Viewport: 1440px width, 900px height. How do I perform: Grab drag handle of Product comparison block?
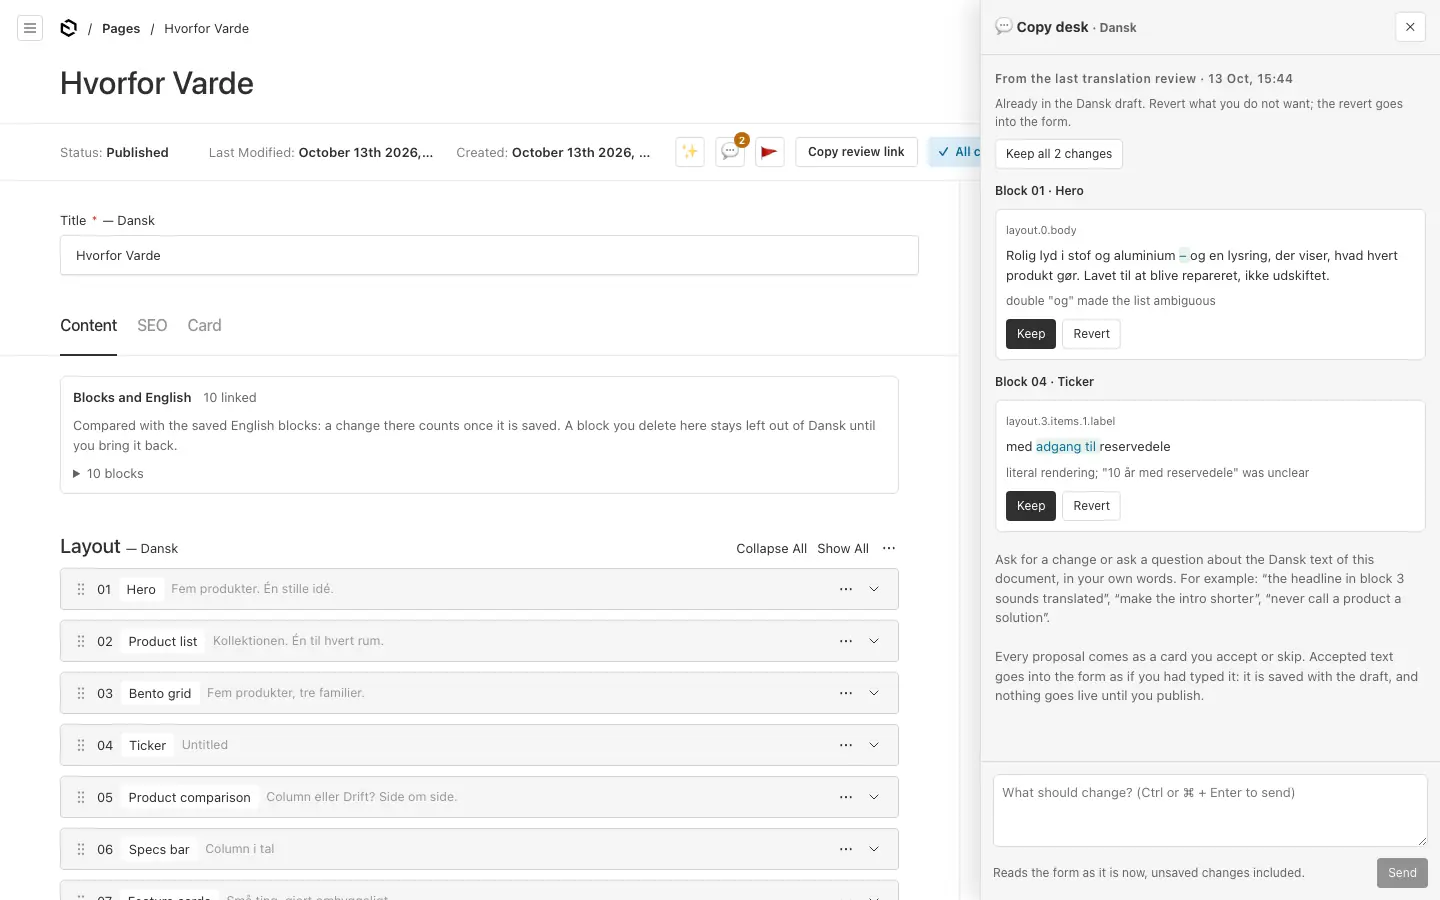[81, 797]
